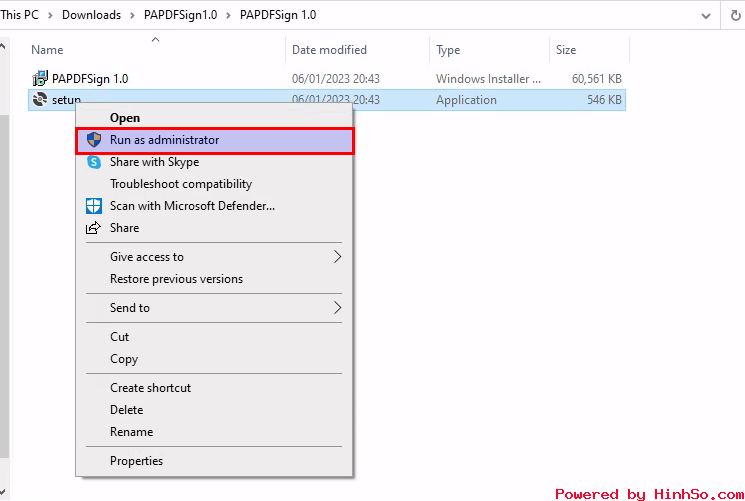Click the 60,561 KB size cell
Image resolution: width=745 pixels, height=501 pixels.
tap(597, 78)
